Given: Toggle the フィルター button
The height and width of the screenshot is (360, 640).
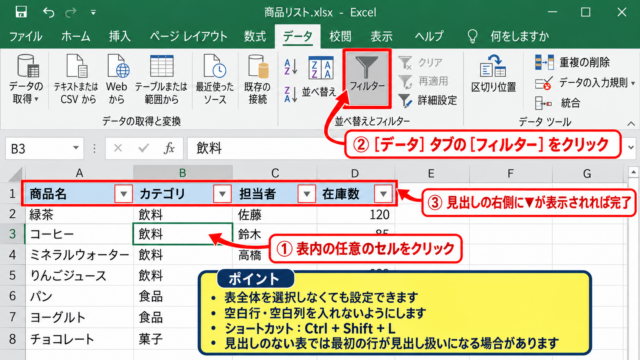Looking at the screenshot, I should pyautogui.click(x=367, y=78).
